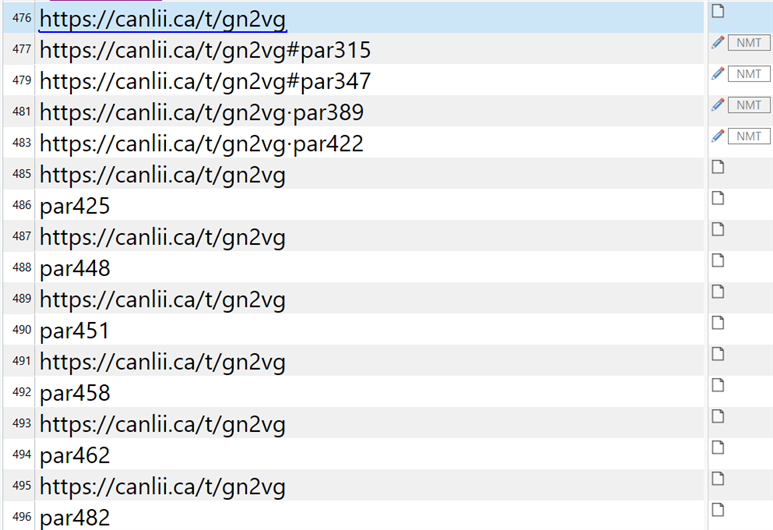Click segment number 496
This screenshot has width=773, height=530.
(22, 517)
